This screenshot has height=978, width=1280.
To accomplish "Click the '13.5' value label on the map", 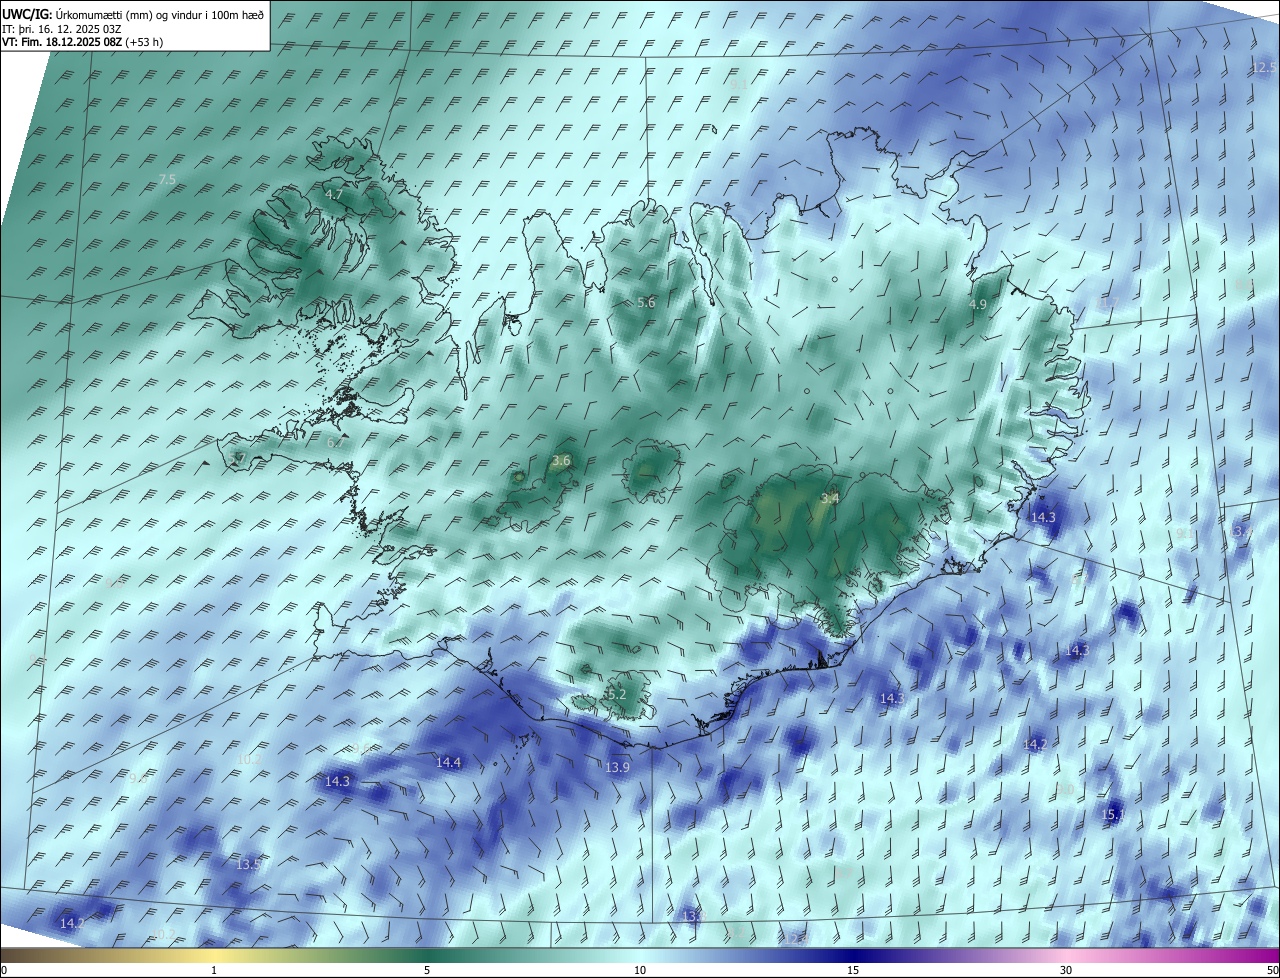I will click(248, 864).
